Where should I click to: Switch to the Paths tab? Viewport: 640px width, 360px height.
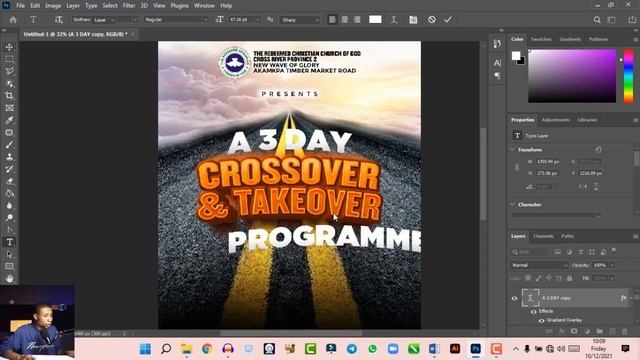[567, 236]
